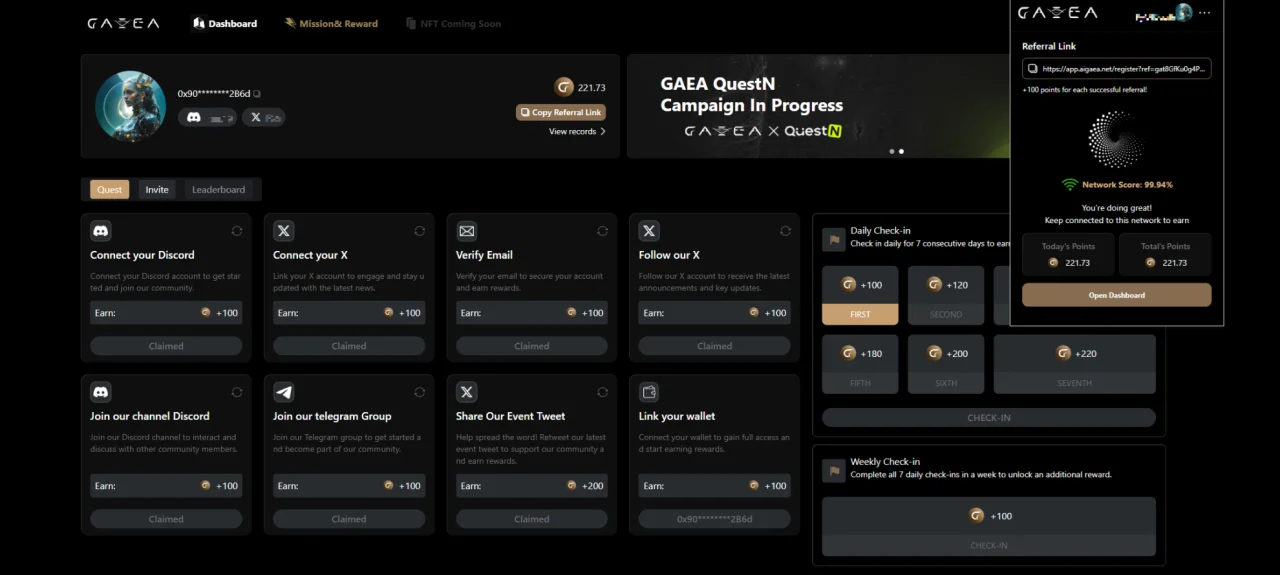Click the wallet icon on the Link your wallet card
Screen dimensions: 1280x575
[x=650, y=392]
